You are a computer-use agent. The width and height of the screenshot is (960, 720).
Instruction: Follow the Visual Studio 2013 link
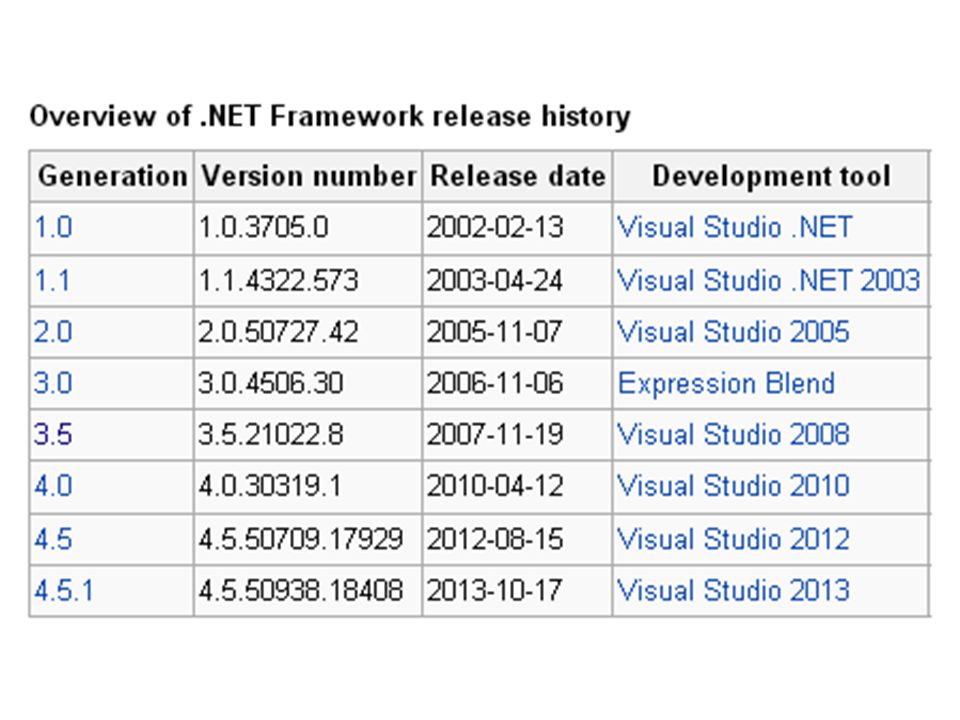click(x=733, y=591)
